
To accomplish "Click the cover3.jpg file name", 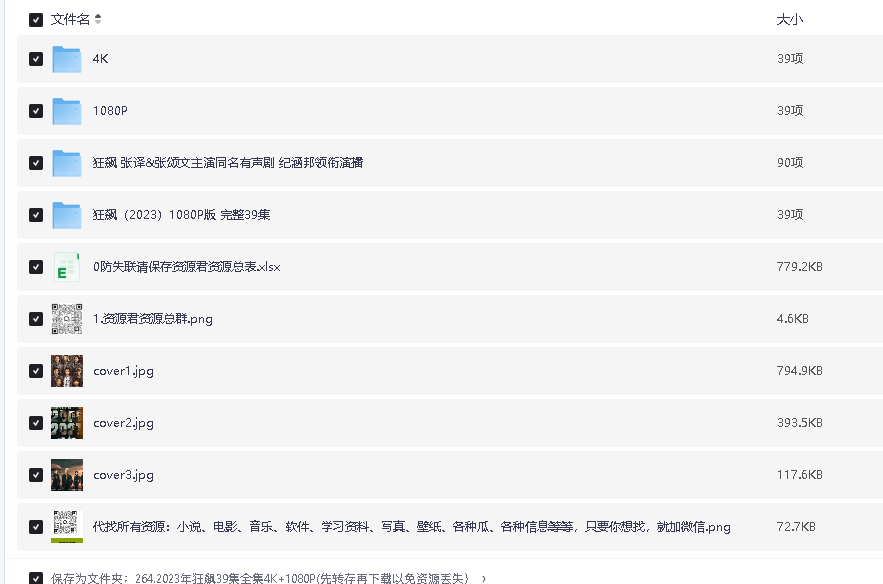I will pyautogui.click(x=123, y=474).
